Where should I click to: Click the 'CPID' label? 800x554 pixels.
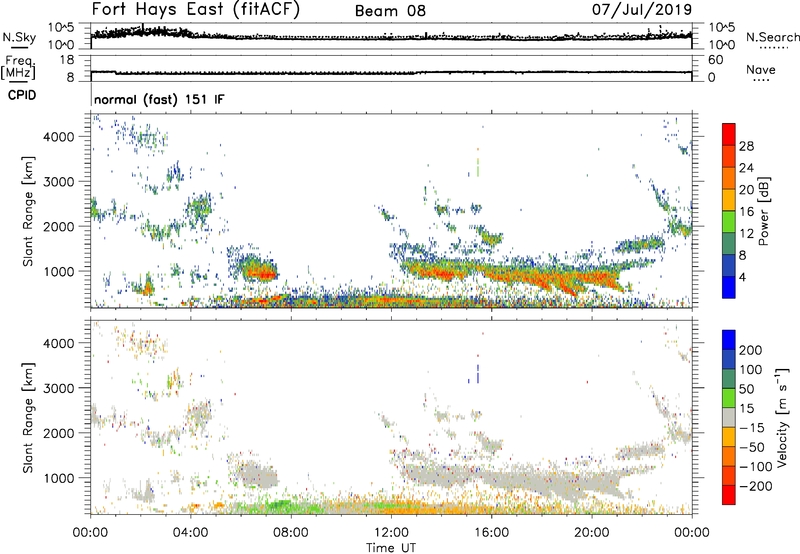point(22,95)
